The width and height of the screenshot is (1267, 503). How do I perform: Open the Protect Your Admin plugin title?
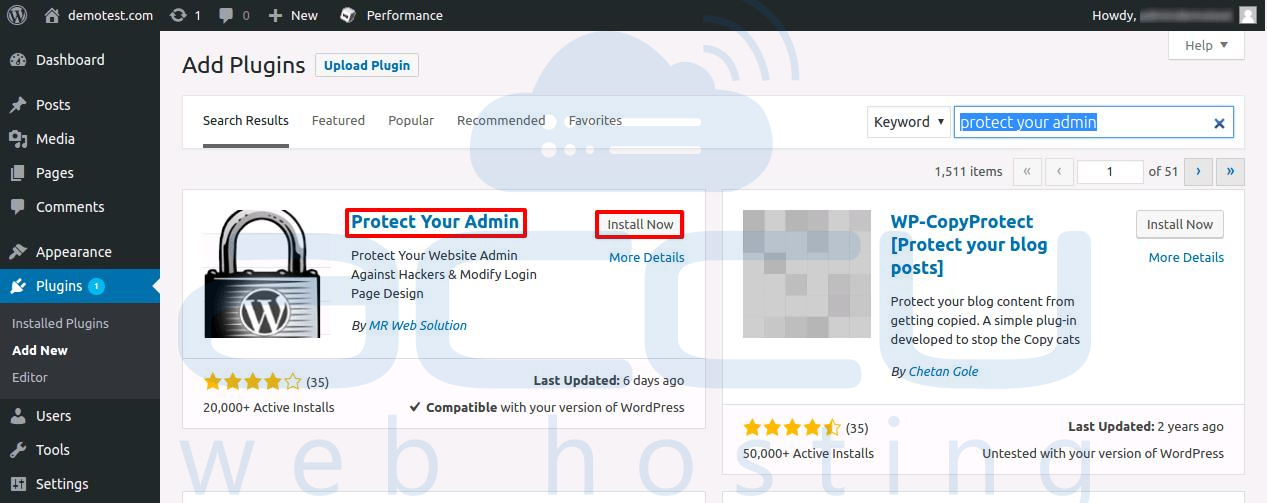435,222
